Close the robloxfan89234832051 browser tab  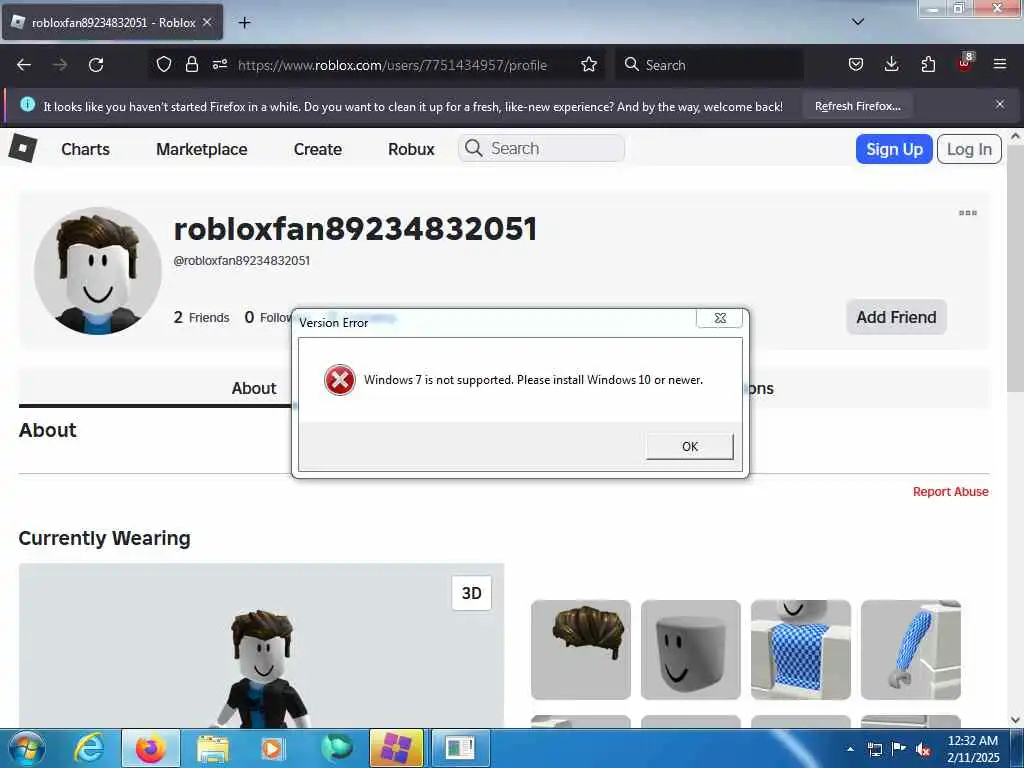coord(207,22)
